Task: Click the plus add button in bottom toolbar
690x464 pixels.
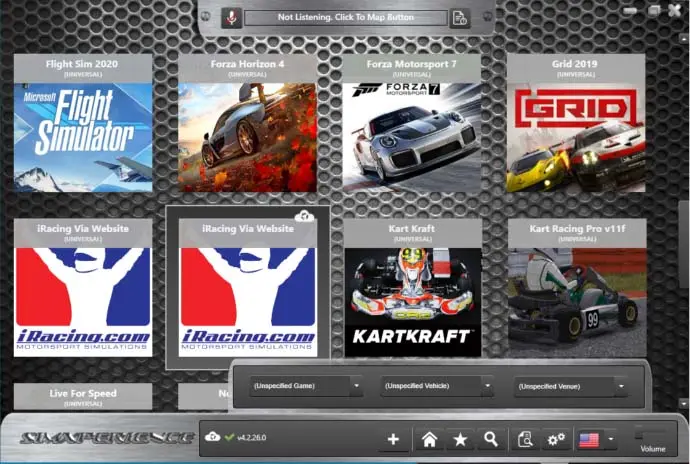Action: pos(393,439)
